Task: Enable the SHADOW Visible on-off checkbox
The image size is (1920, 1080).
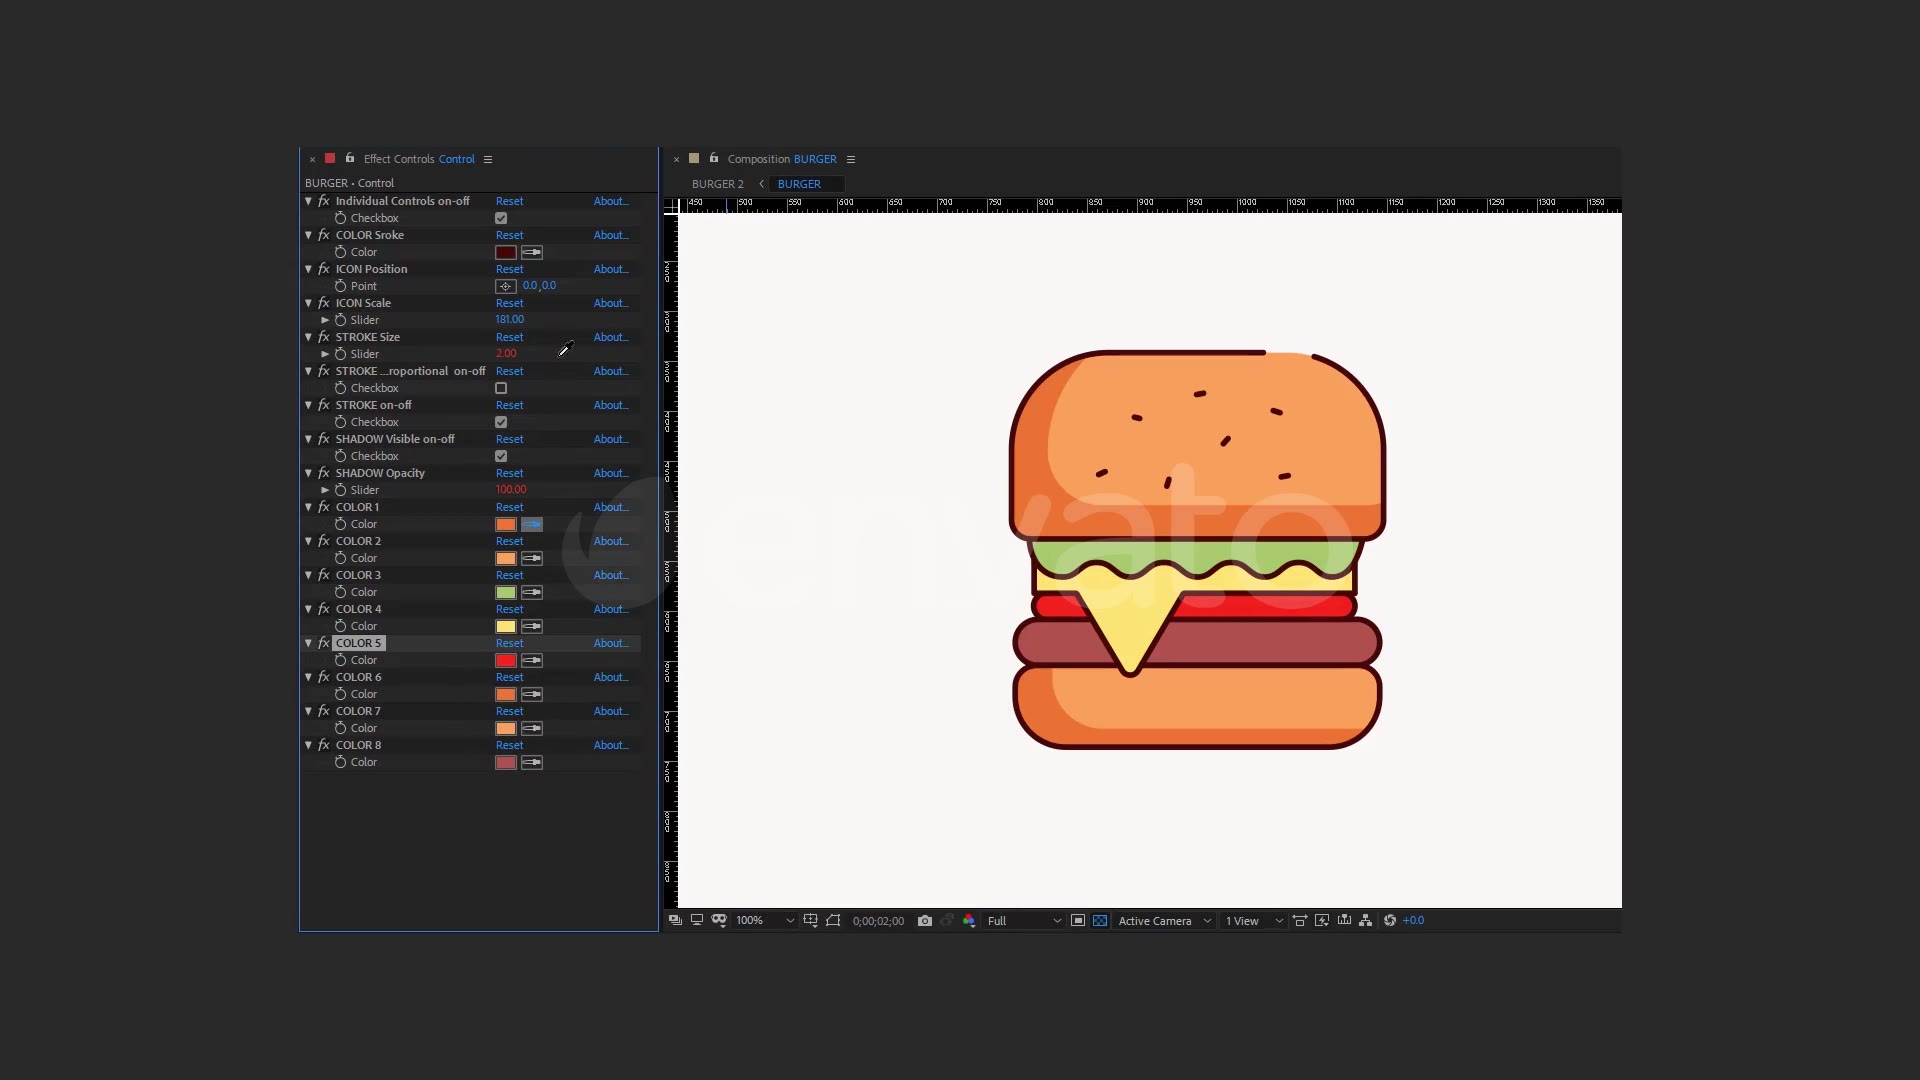Action: 501,455
